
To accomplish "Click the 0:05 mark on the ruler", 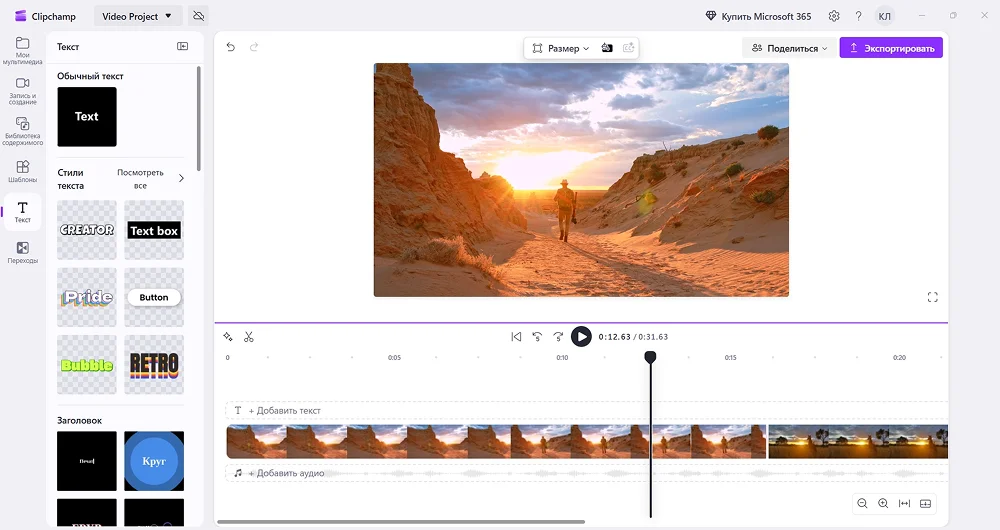I will [x=394, y=358].
